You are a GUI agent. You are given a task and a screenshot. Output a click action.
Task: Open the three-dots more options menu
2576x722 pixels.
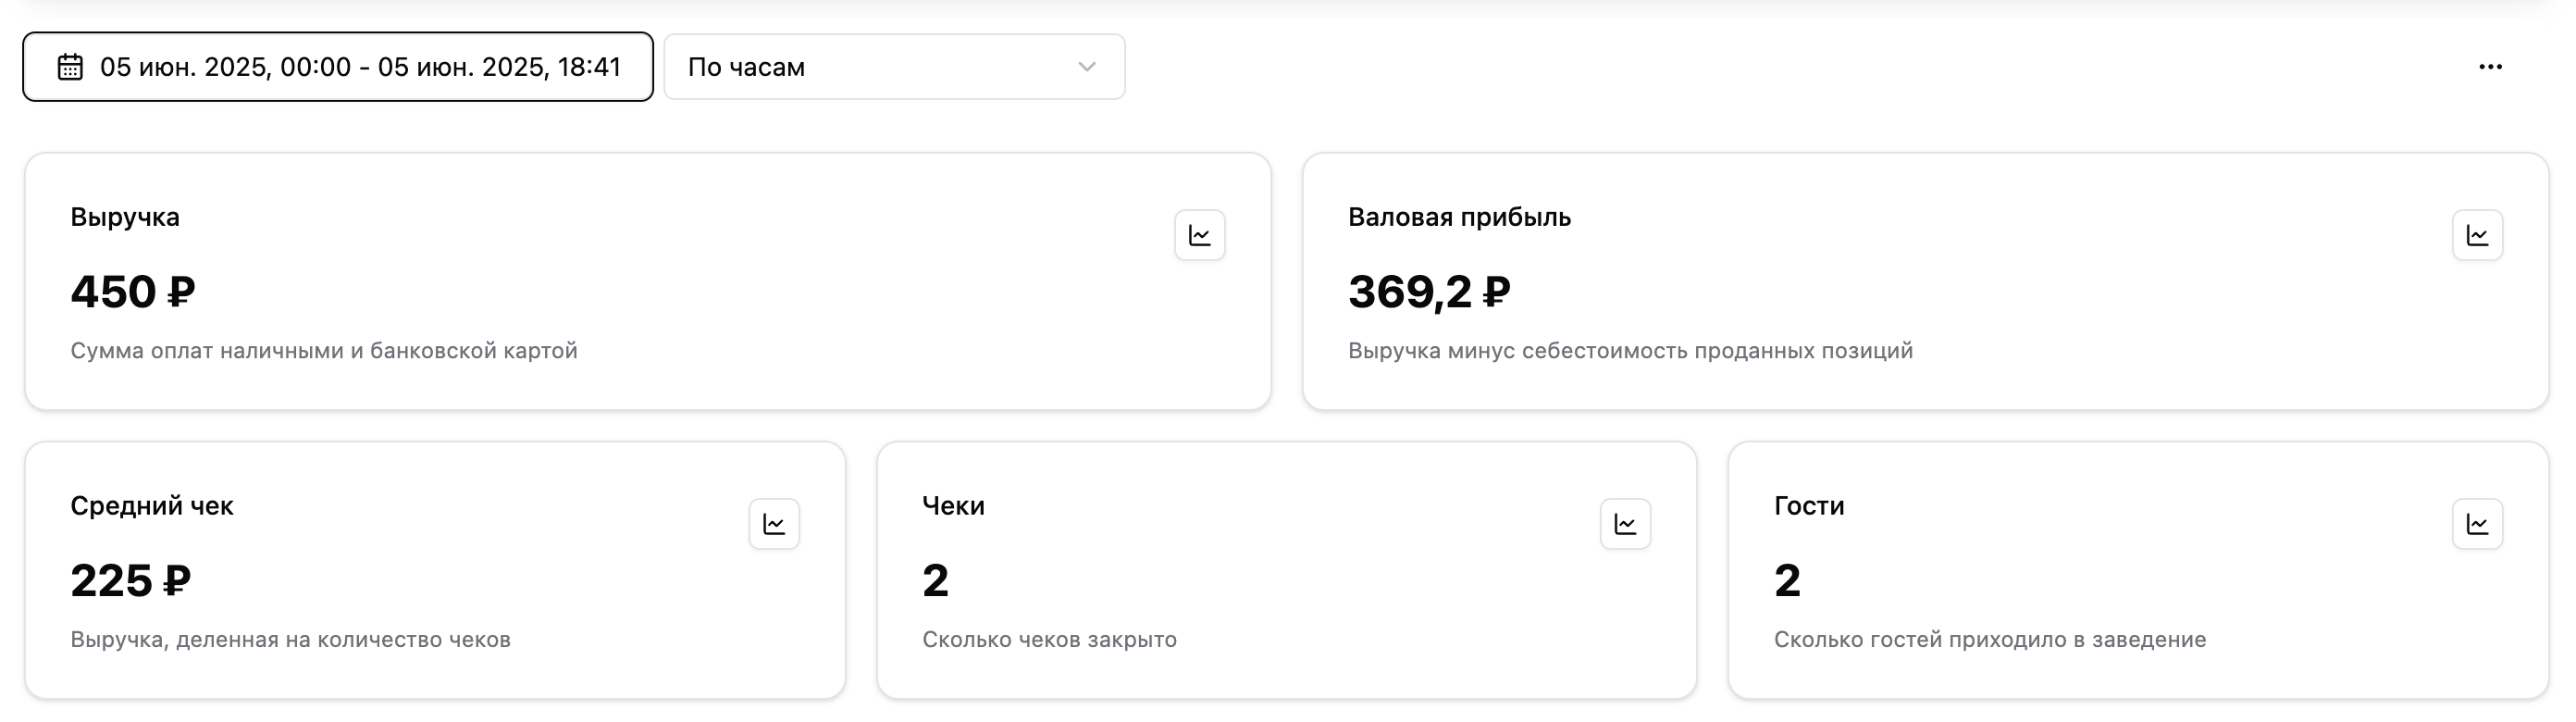point(2489,67)
